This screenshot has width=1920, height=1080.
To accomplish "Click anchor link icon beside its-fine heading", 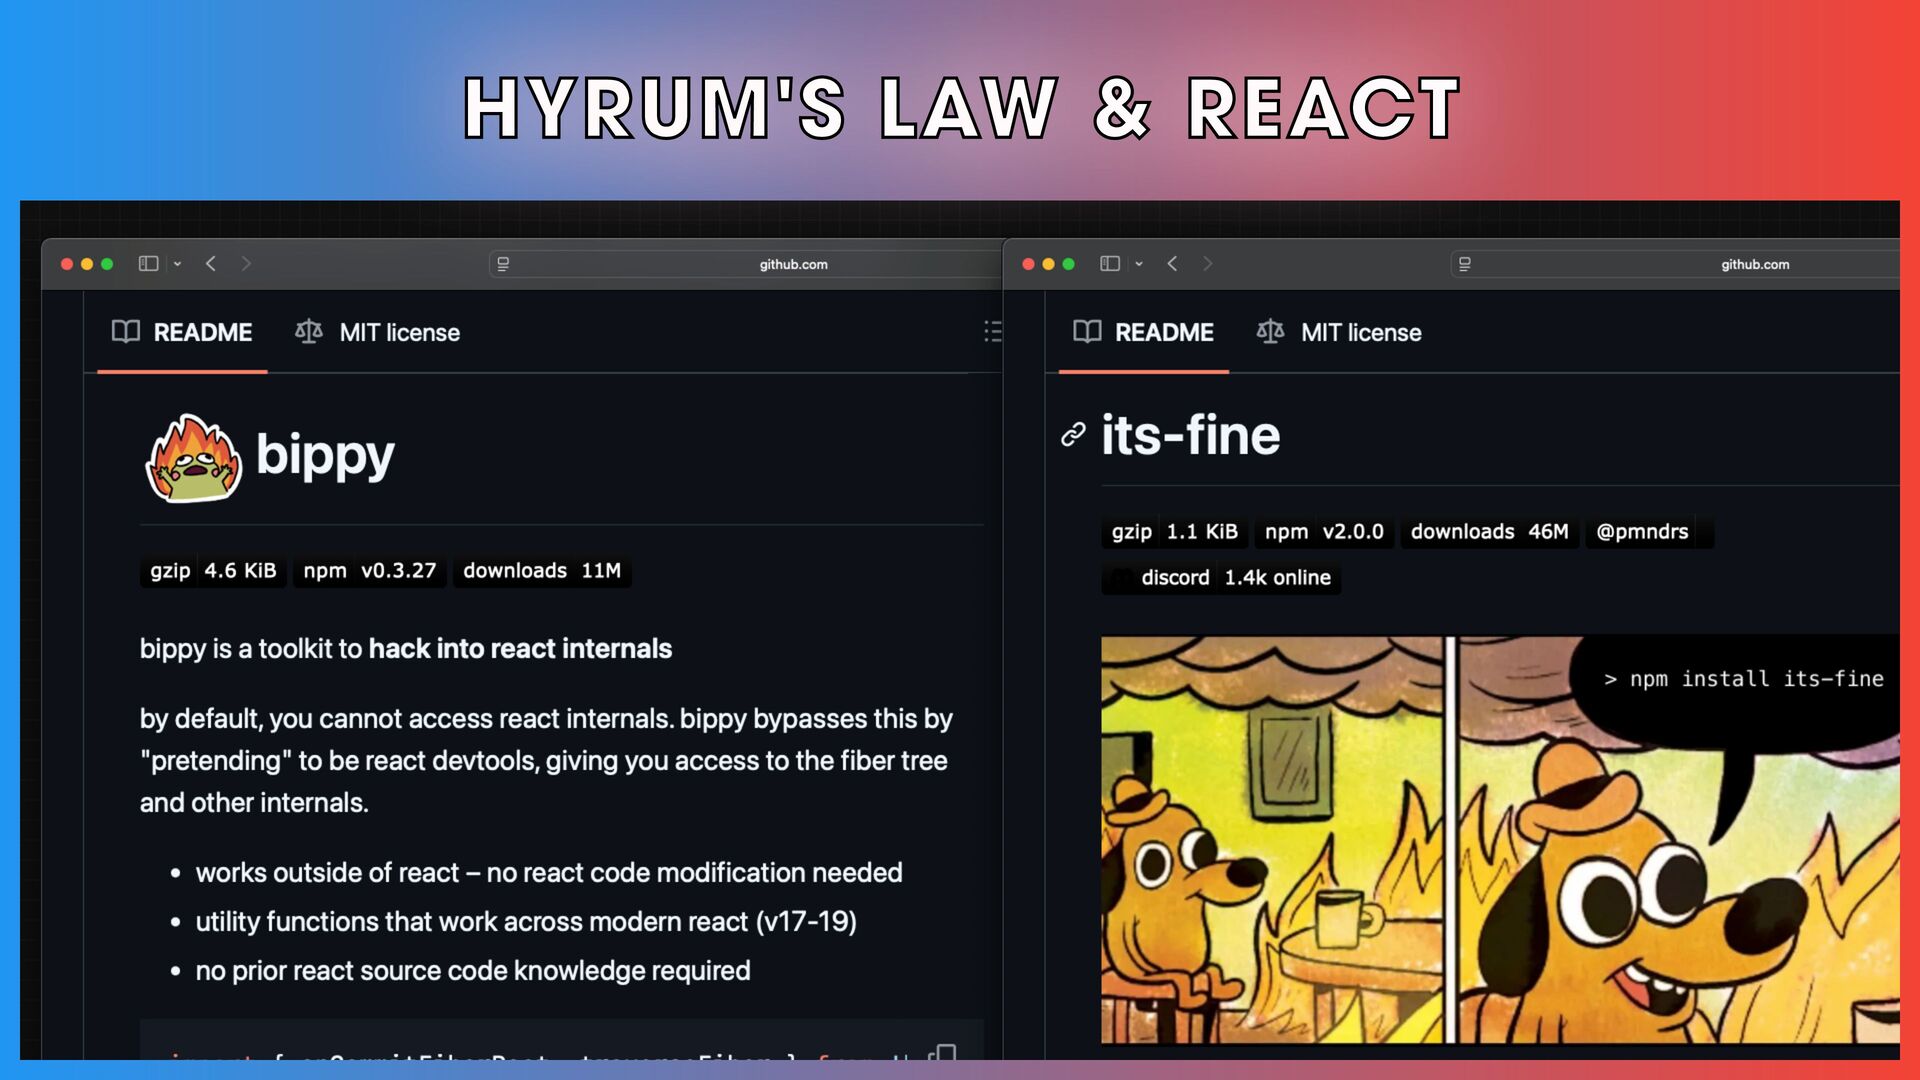I will [1073, 435].
